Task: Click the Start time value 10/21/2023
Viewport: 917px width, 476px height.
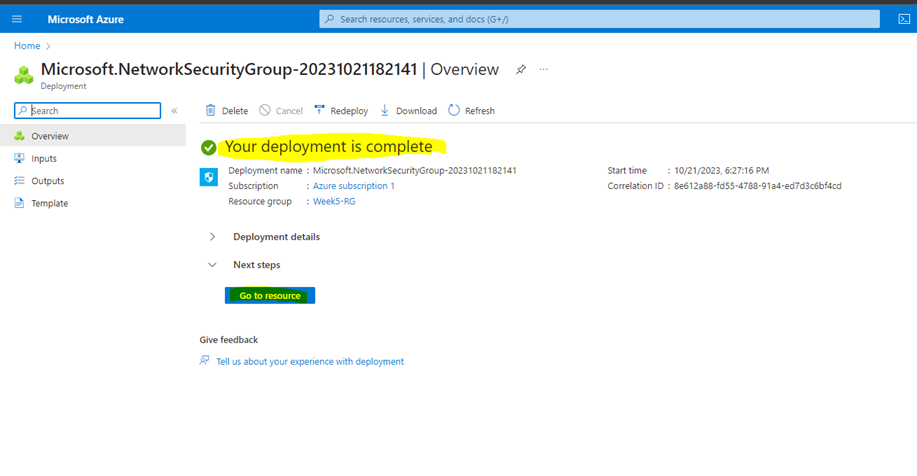Action: coord(722,170)
